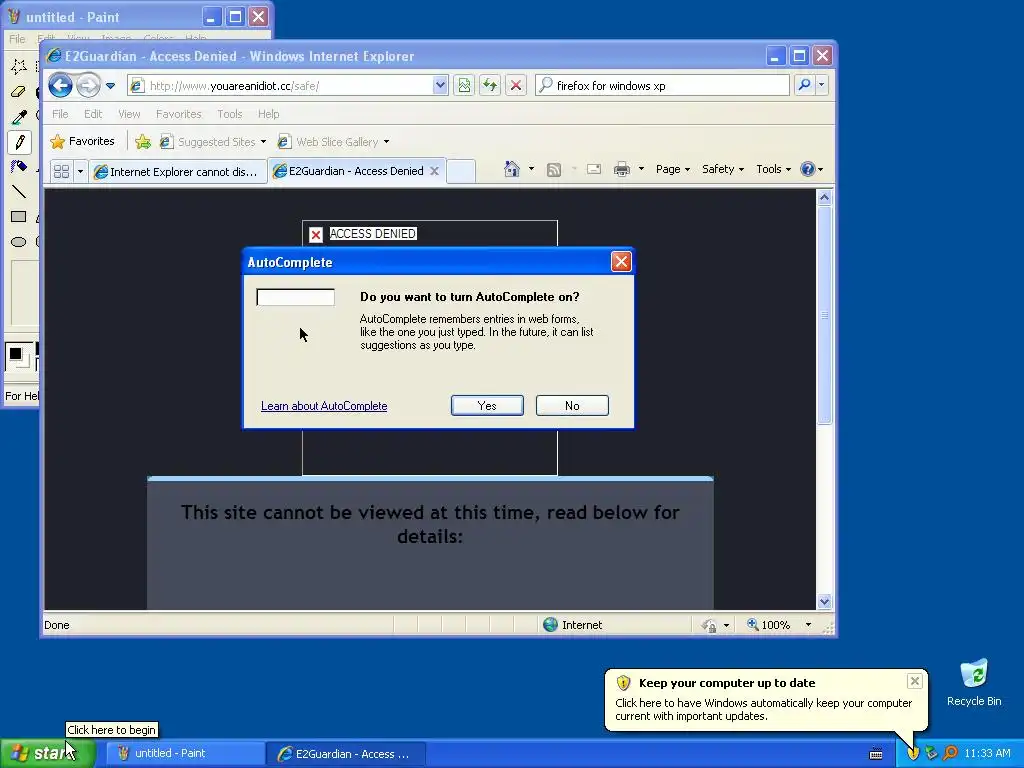Image resolution: width=1024 pixels, height=768 pixels.
Task: Select the Pencil tool in Paint
Action: tap(19, 142)
